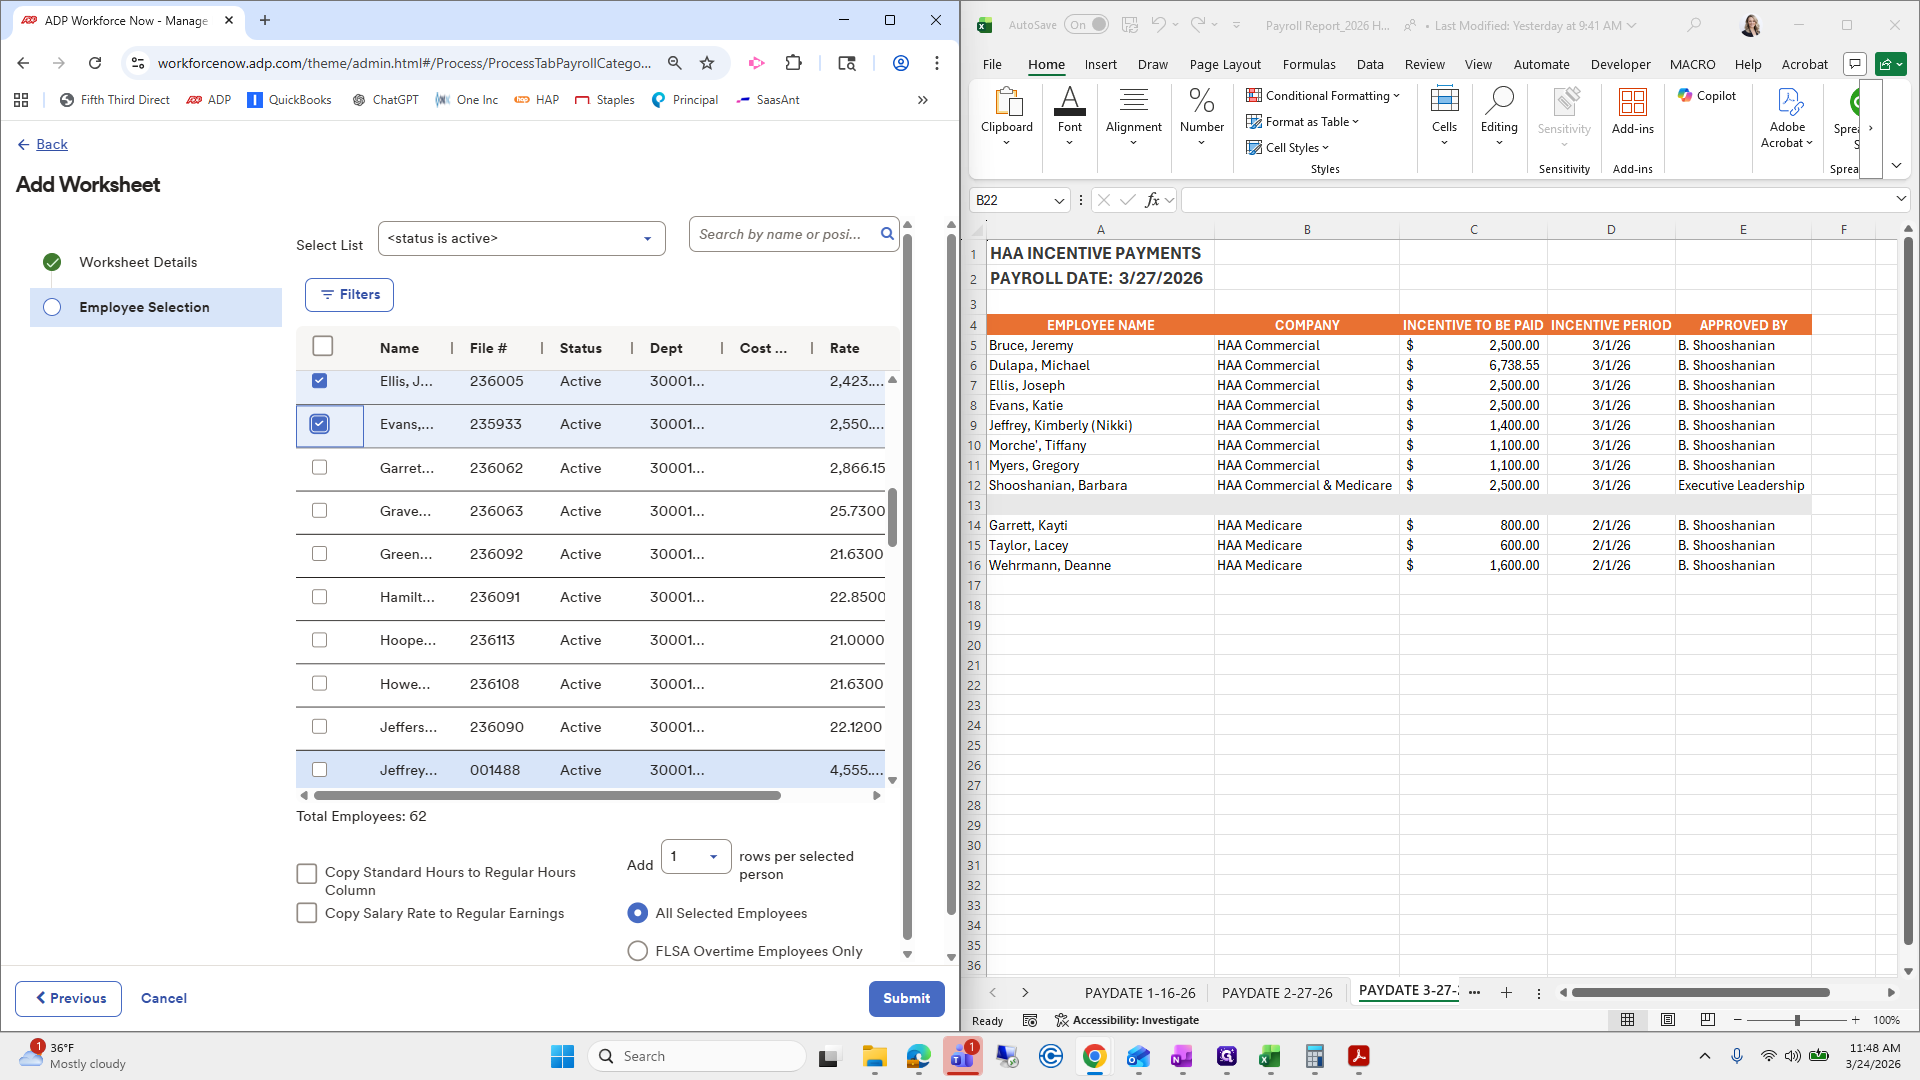Open the Formulas ribbon tab
Viewport: 1920px width, 1080px height.
coord(1308,64)
